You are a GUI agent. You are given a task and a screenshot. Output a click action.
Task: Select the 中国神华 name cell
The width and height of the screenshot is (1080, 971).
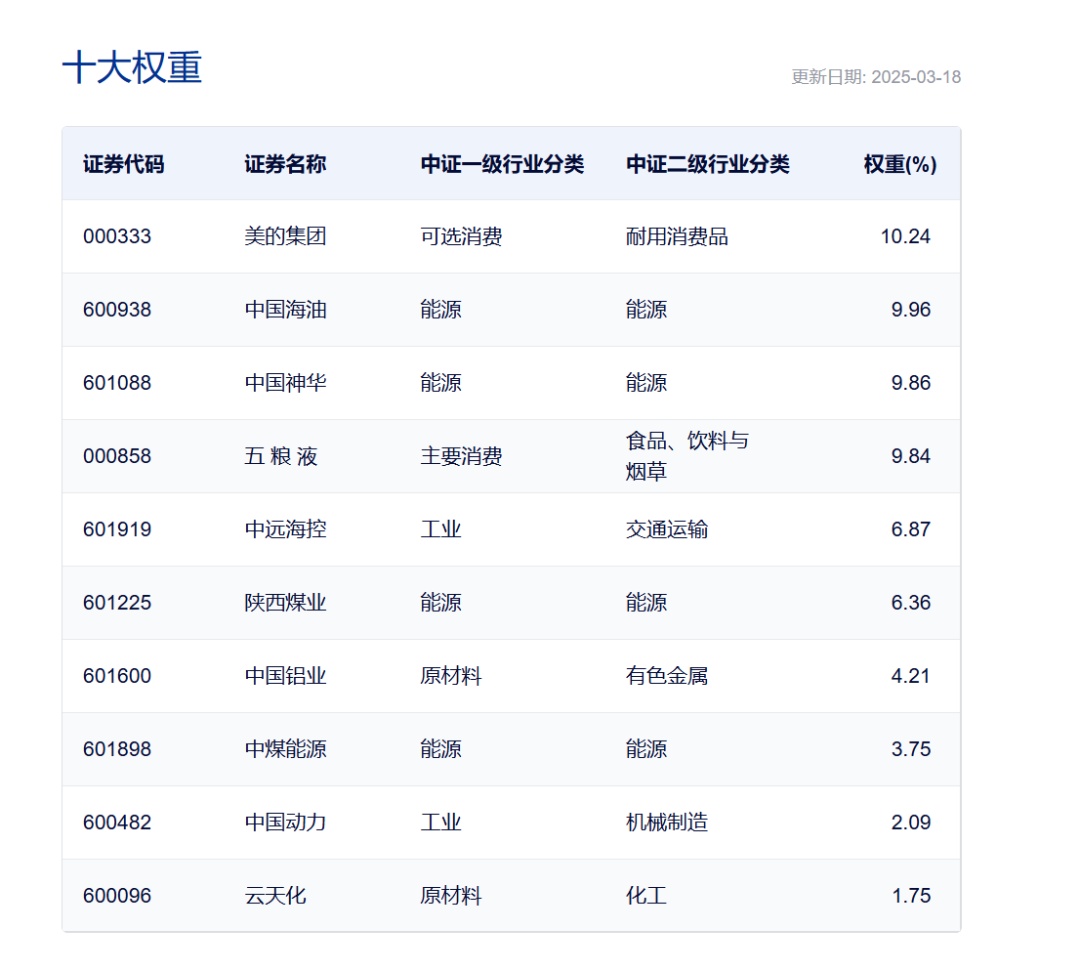pos(285,383)
